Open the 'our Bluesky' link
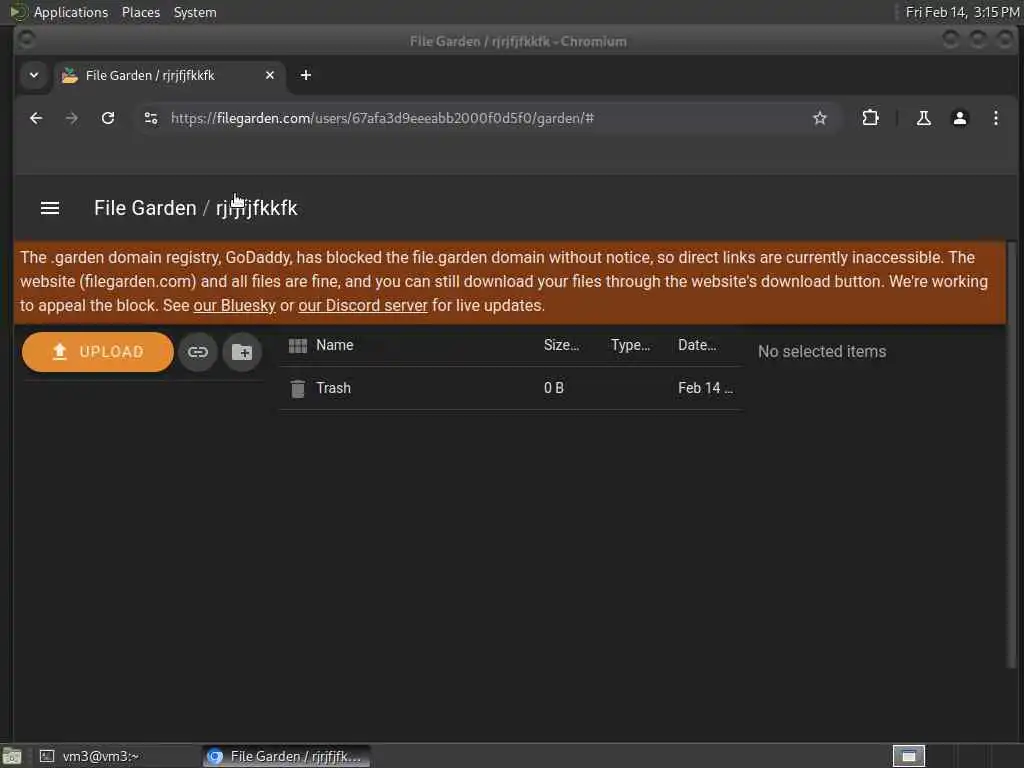The image size is (1024, 768). [234, 306]
